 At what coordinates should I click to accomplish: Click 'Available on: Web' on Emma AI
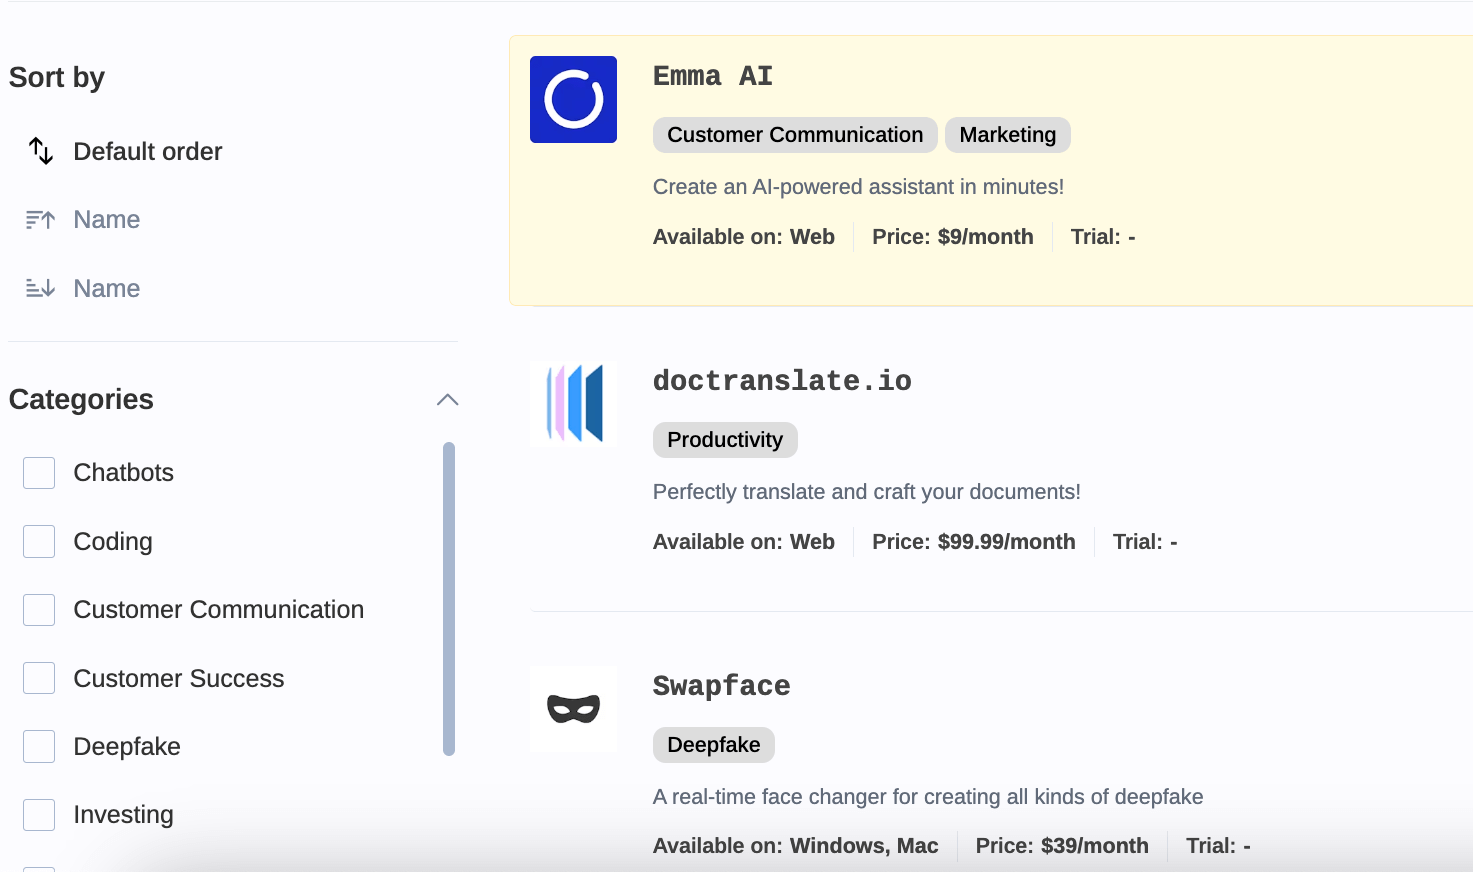[x=744, y=237]
